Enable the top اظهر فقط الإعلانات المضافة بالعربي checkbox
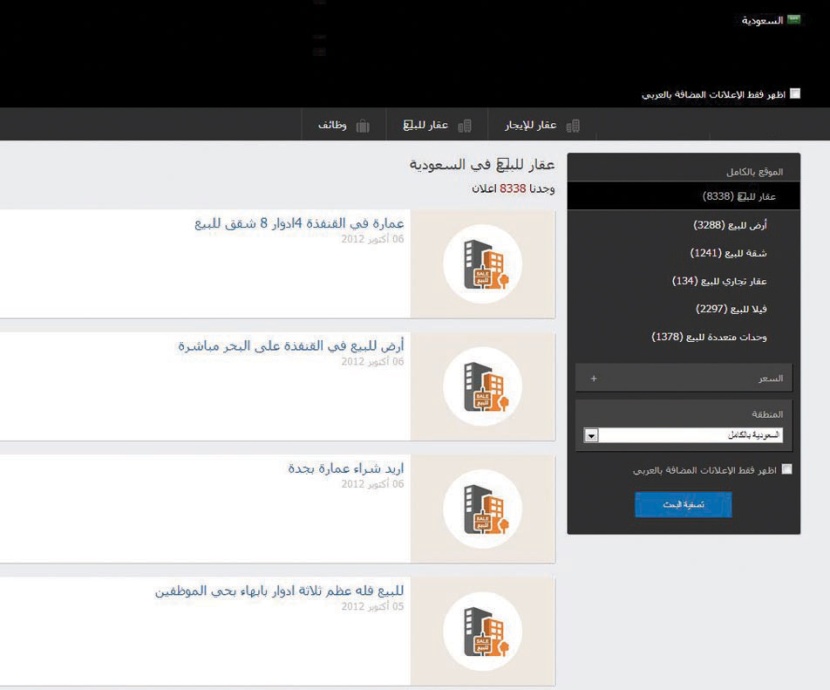830x690 pixels. 796,92
